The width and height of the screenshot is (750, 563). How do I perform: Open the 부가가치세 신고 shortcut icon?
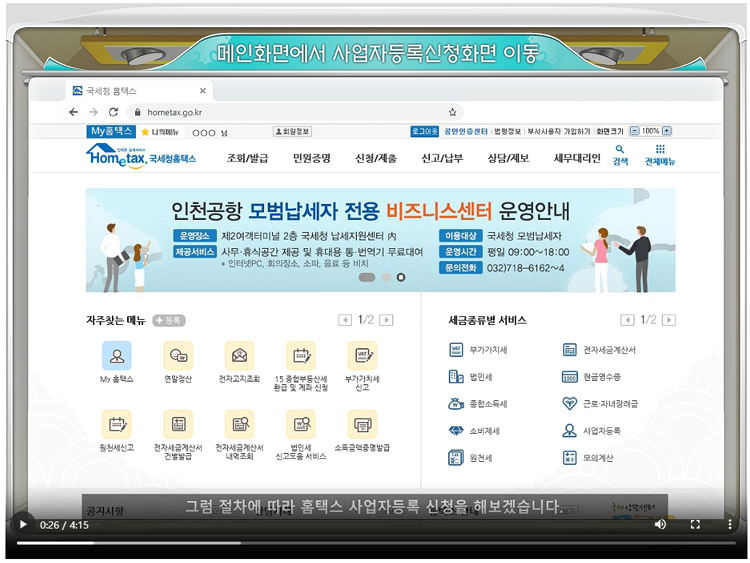coord(362,355)
